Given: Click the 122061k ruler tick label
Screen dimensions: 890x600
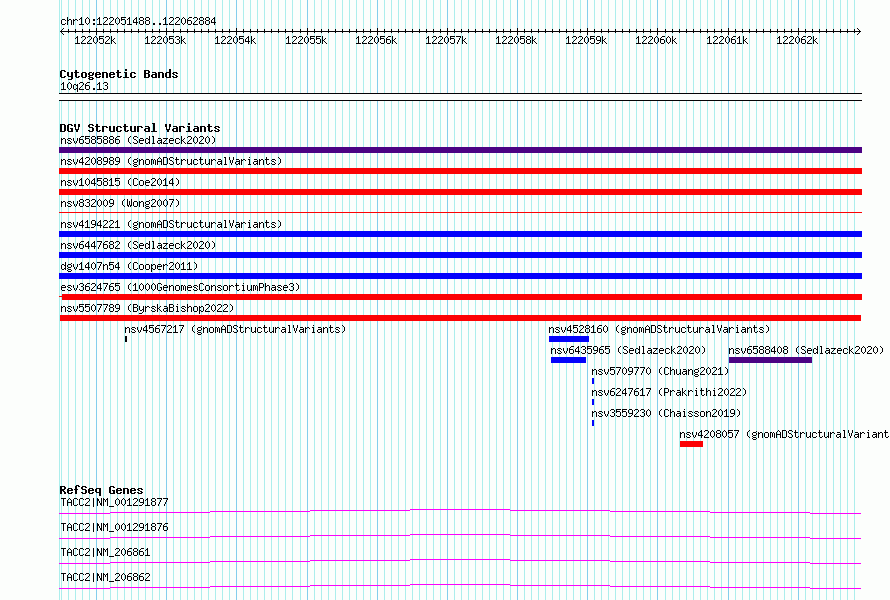Looking at the screenshot, I should coord(727,40).
